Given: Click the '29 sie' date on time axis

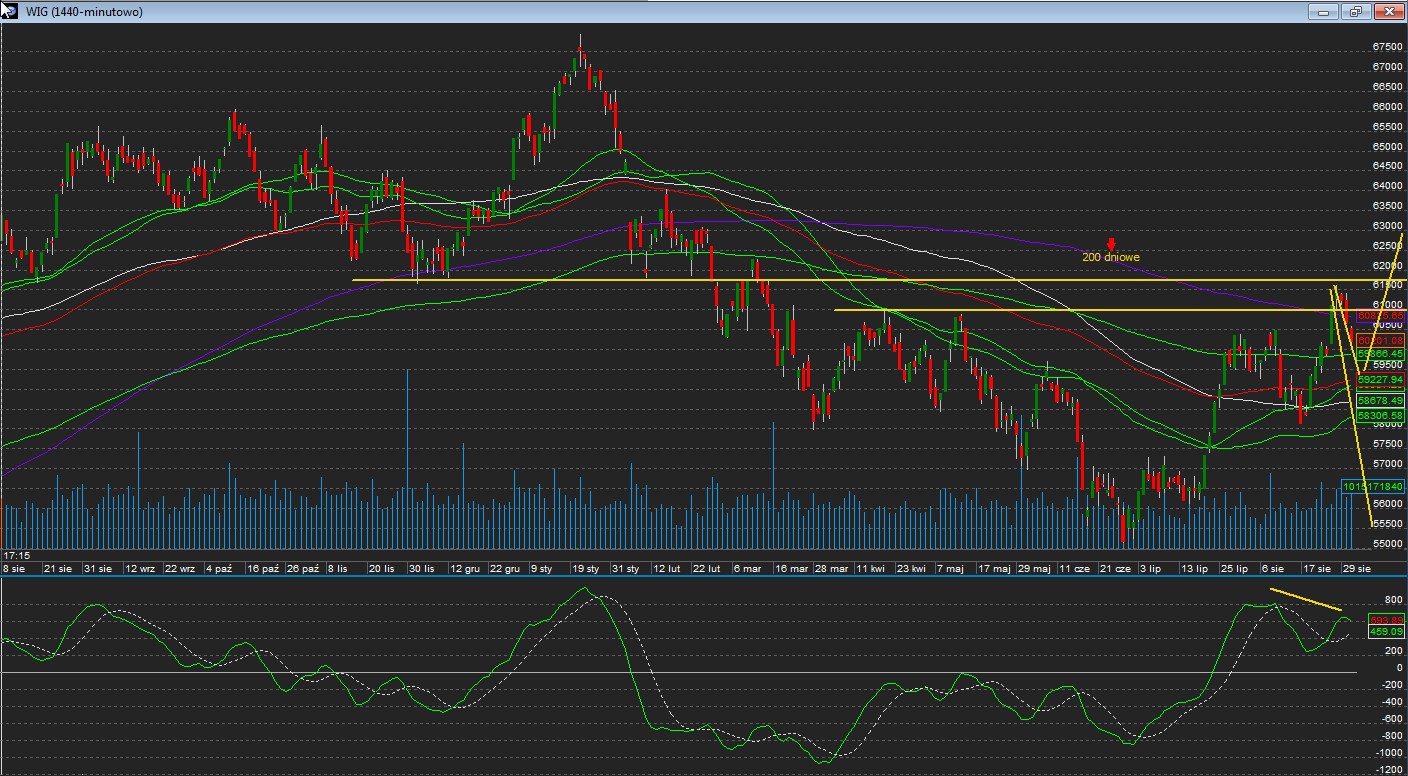Looking at the screenshot, I should click(x=1356, y=569).
